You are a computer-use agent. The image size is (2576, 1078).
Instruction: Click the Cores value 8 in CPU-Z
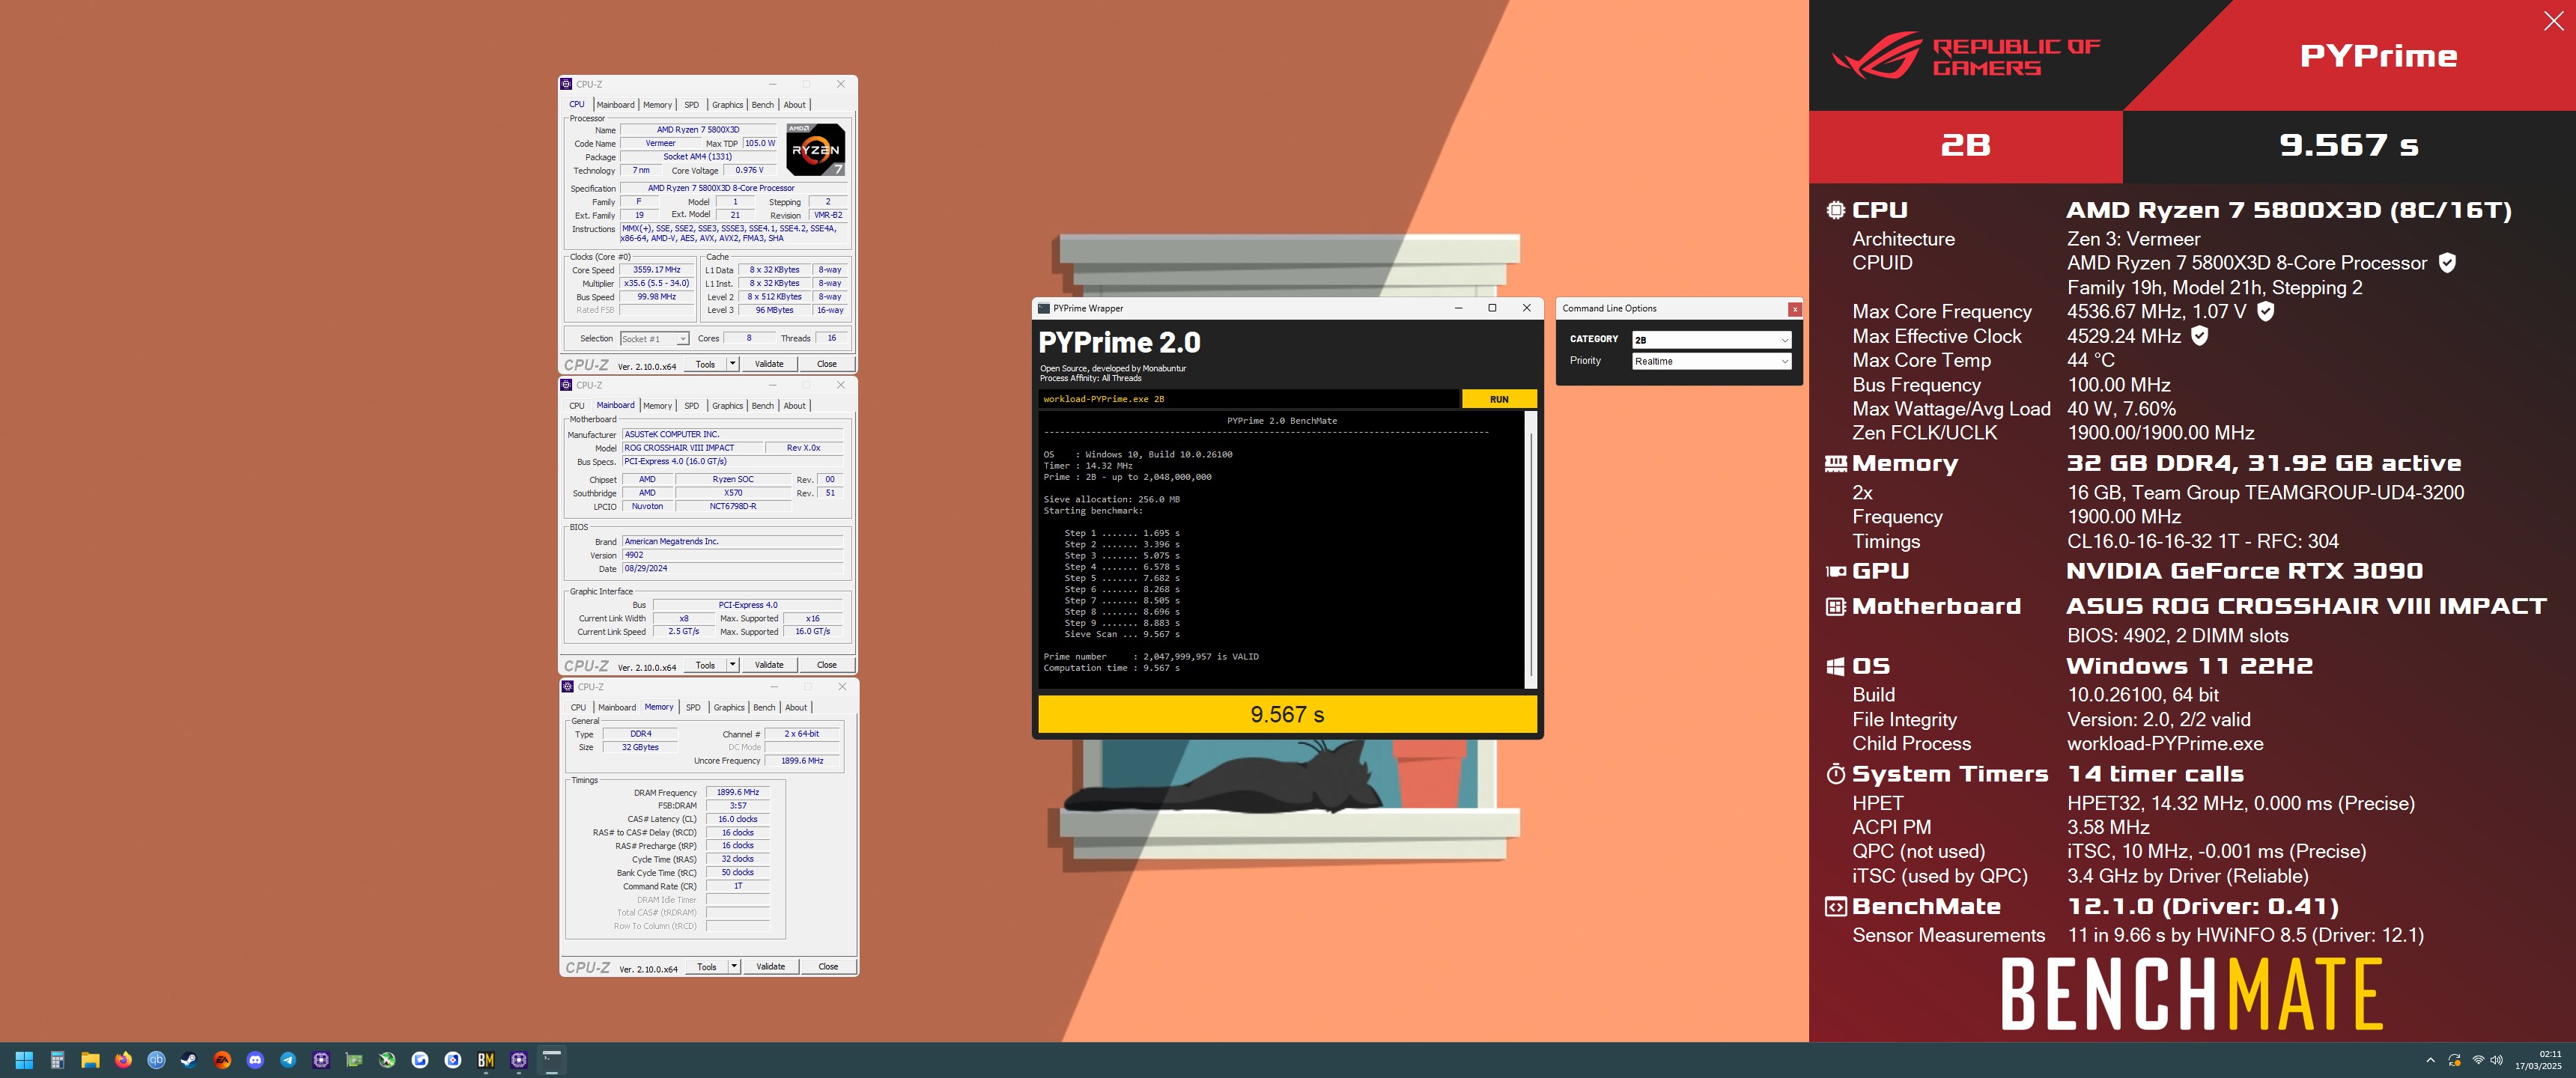pyautogui.click(x=749, y=339)
